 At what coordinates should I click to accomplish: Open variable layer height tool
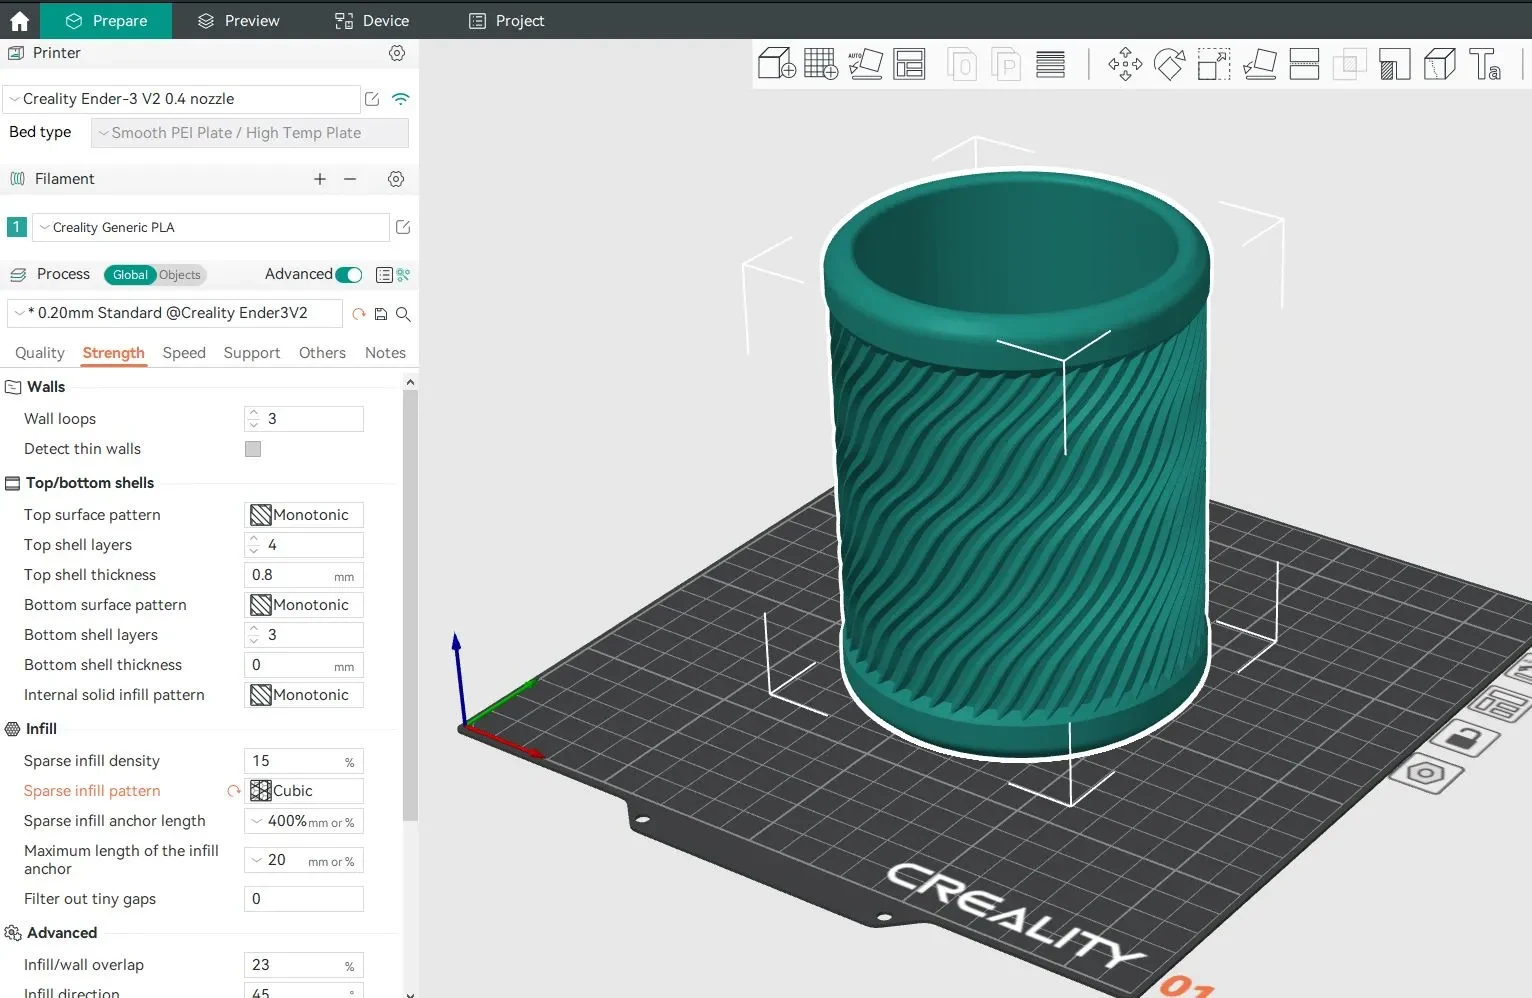coord(1050,64)
